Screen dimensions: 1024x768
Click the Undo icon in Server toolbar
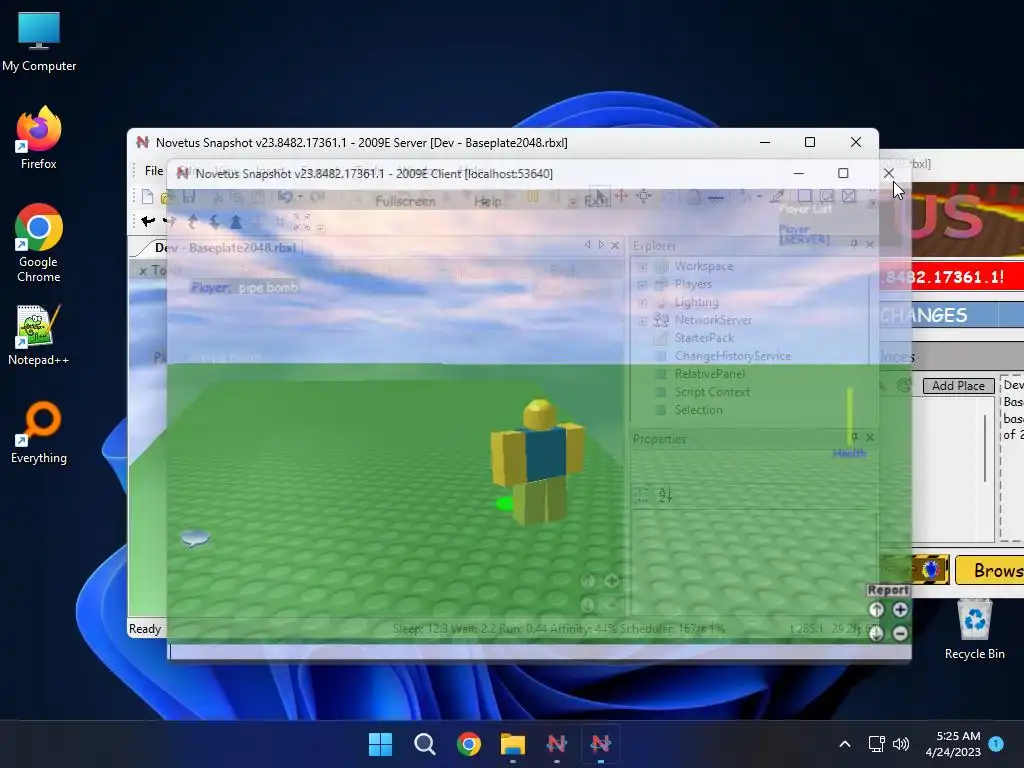coord(285,196)
